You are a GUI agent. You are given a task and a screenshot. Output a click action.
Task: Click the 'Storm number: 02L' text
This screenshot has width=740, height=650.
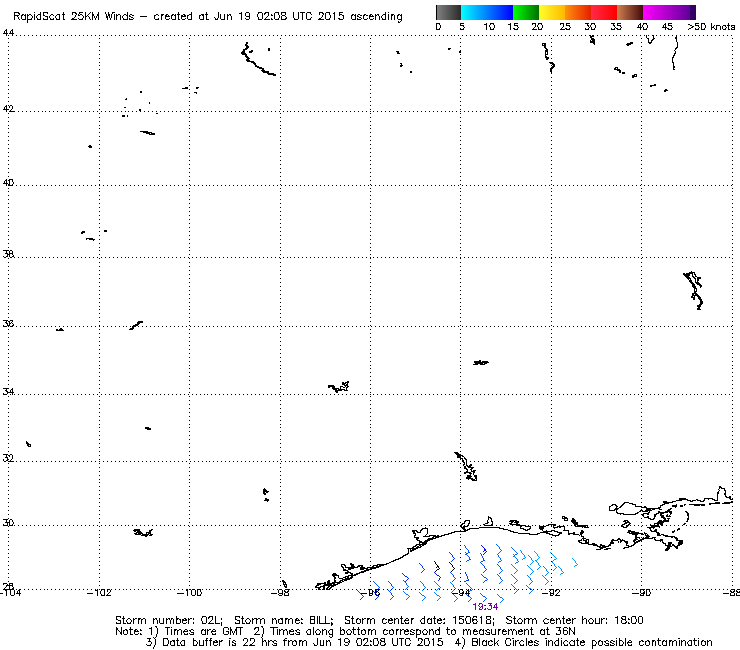point(169,620)
